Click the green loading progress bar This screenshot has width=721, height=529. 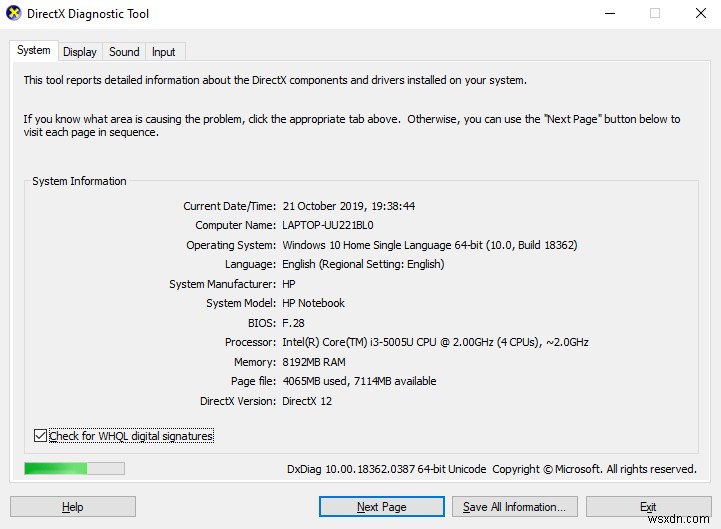pos(74,468)
